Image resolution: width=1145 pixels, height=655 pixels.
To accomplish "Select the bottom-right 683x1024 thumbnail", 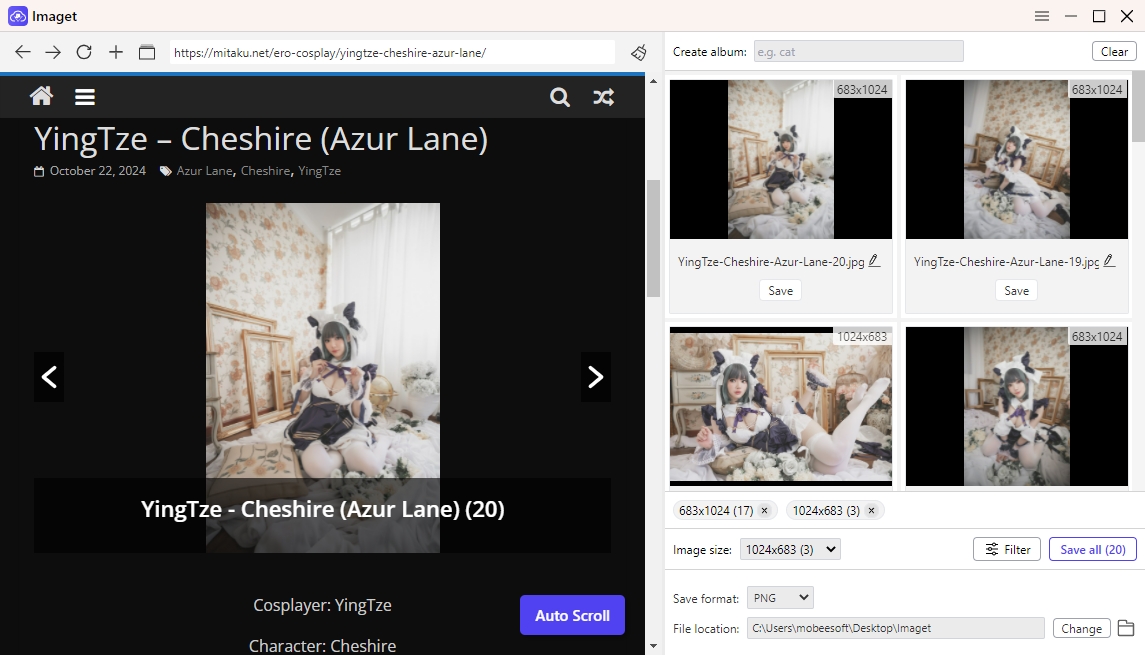I will pos(1016,406).
